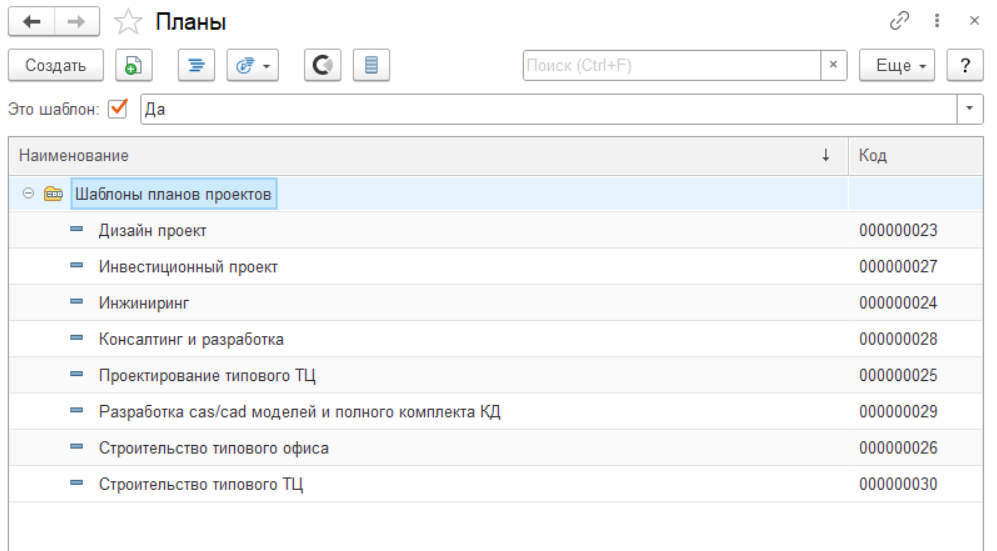Screen dimensions: 997x551
Task: Open the "Да" filter dropdown arrow
Action: point(971,109)
